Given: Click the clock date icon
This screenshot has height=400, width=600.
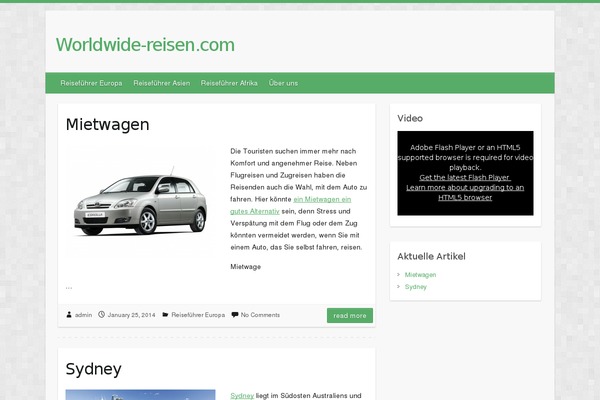Looking at the screenshot, I should pyautogui.click(x=101, y=315).
